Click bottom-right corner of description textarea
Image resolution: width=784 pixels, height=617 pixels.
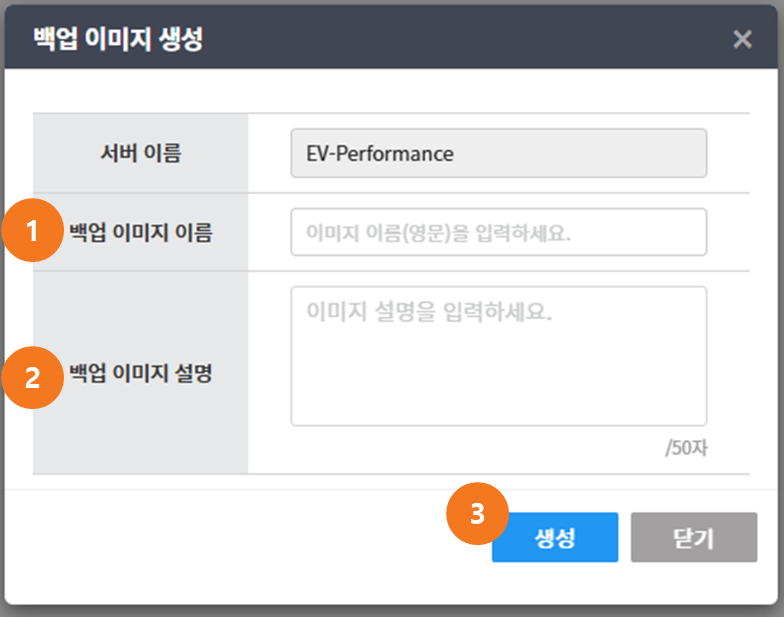[701, 420]
